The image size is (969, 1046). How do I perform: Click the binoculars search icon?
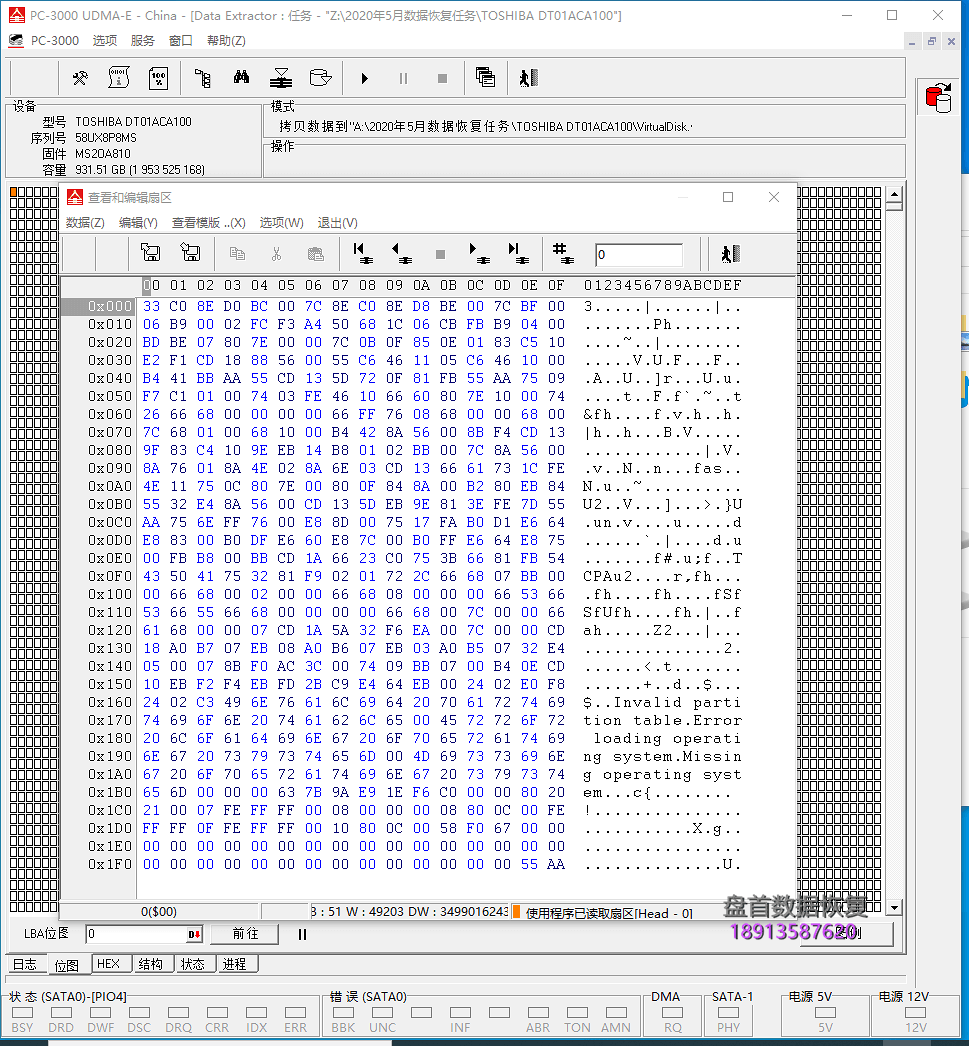tap(241, 77)
